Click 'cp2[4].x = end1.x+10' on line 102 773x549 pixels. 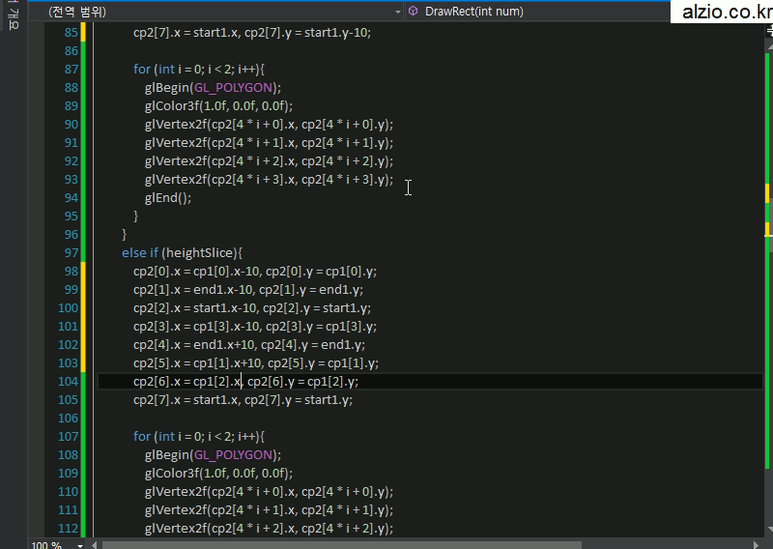pyautogui.click(x=195, y=344)
